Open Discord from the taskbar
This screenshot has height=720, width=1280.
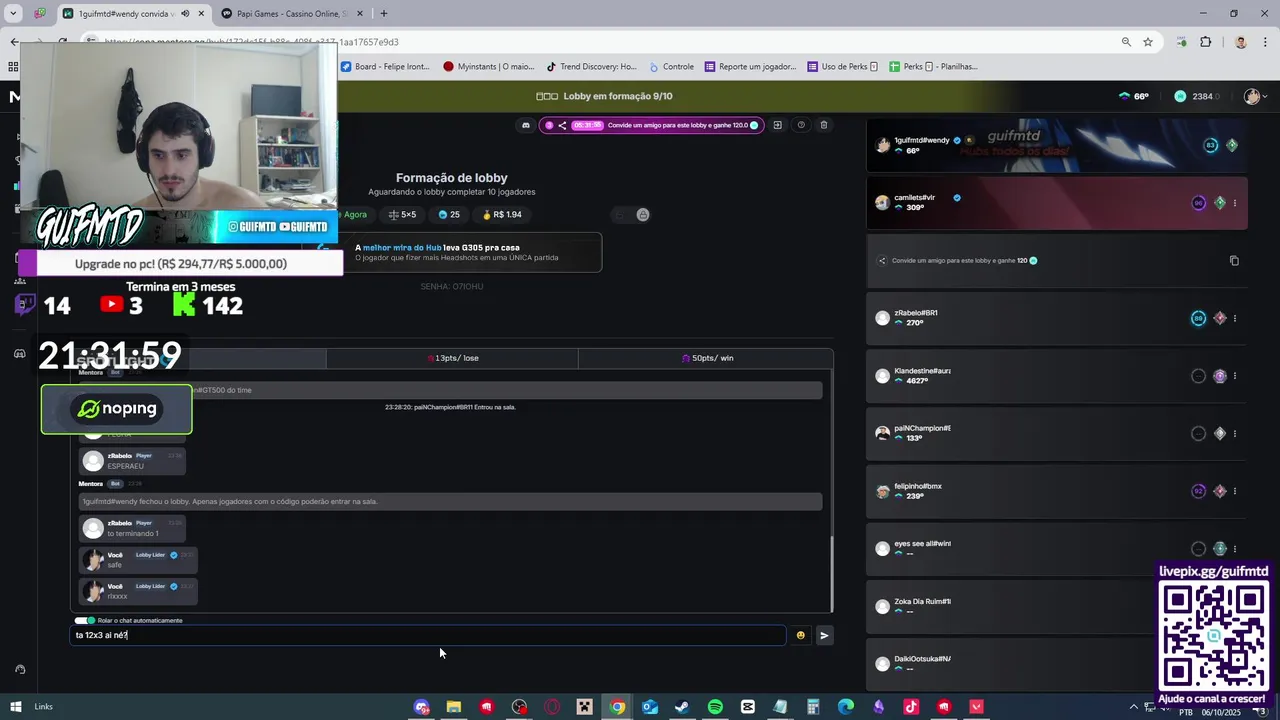pyautogui.click(x=421, y=707)
